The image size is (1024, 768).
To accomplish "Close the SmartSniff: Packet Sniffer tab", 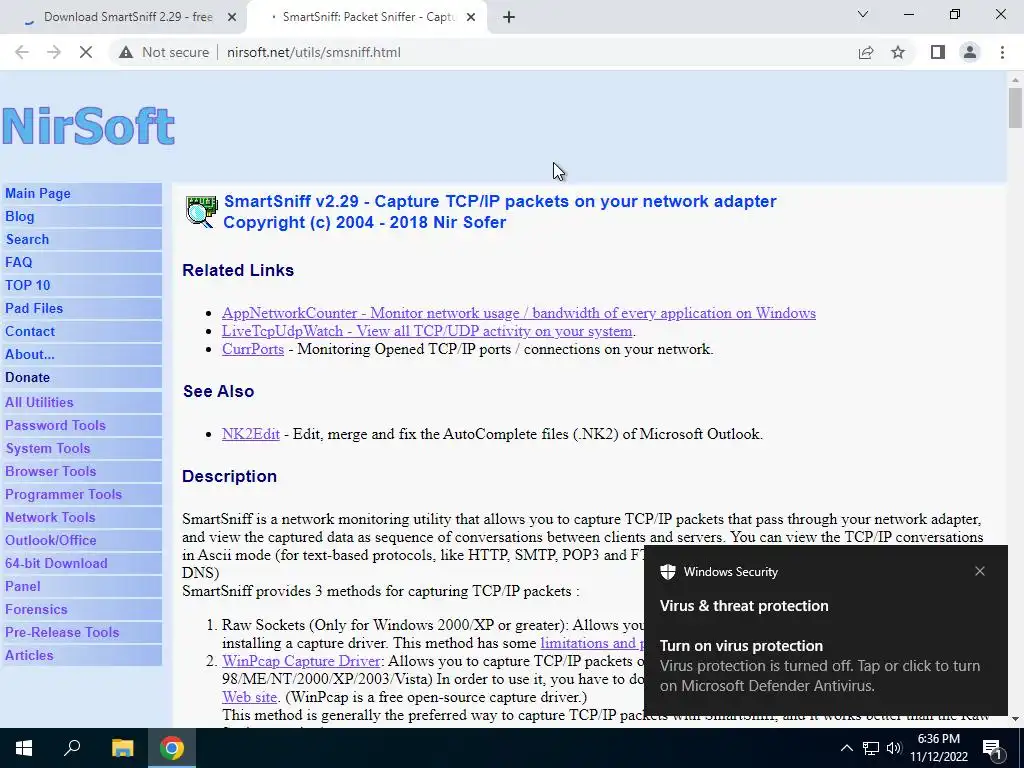I will [471, 17].
